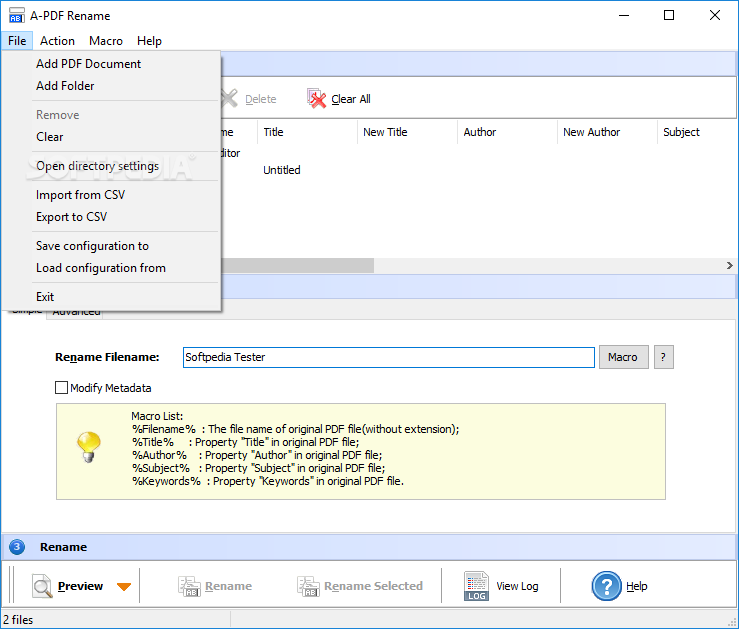Click the step 3 Rename section header
Viewport: 739px width, 629px height.
[369, 547]
